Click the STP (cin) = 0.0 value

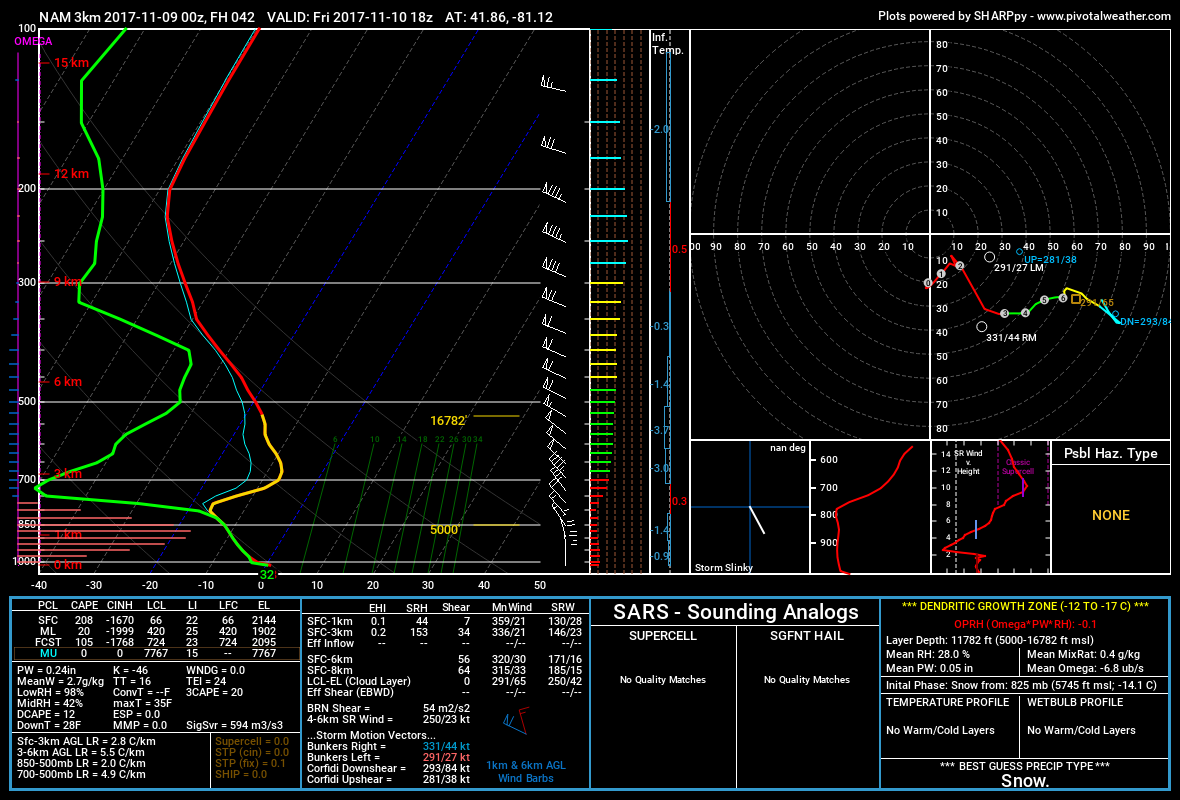[x=252, y=753]
